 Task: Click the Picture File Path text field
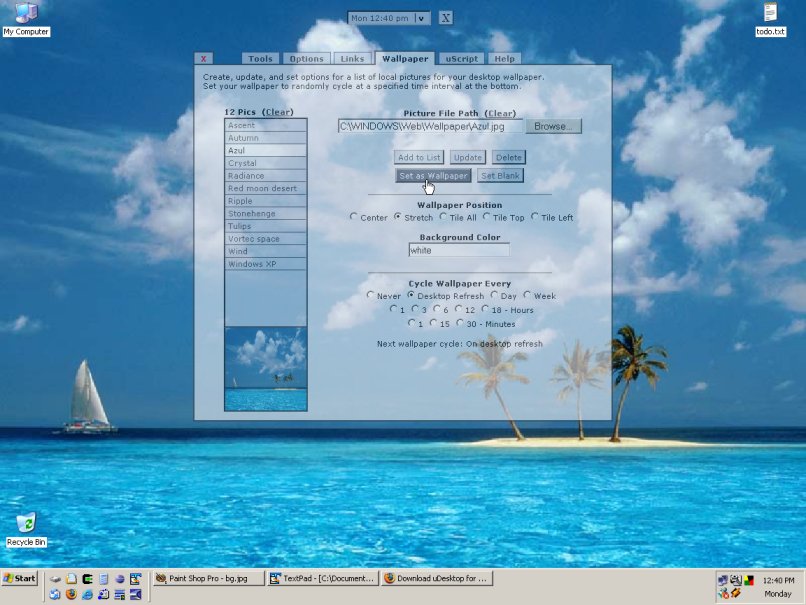(430, 126)
